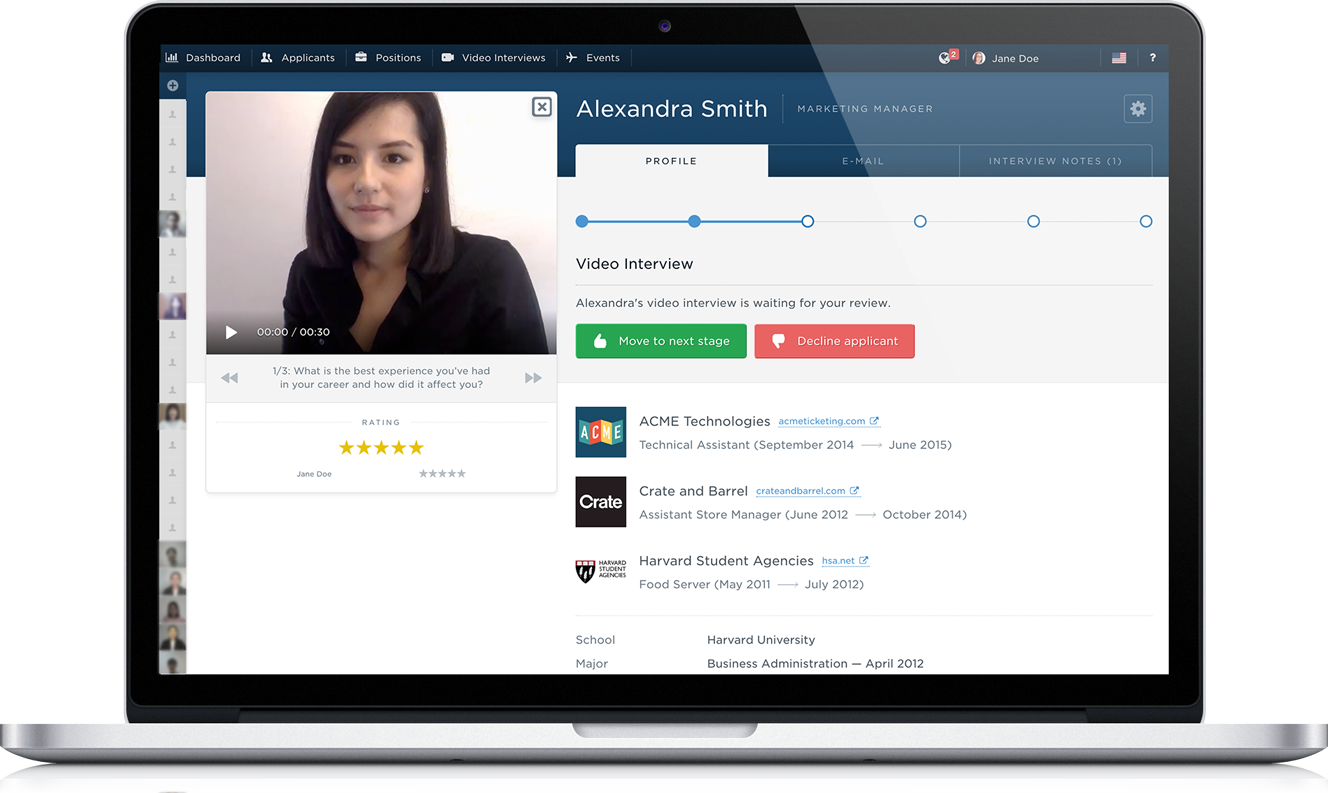Go to previous interview question

230,378
